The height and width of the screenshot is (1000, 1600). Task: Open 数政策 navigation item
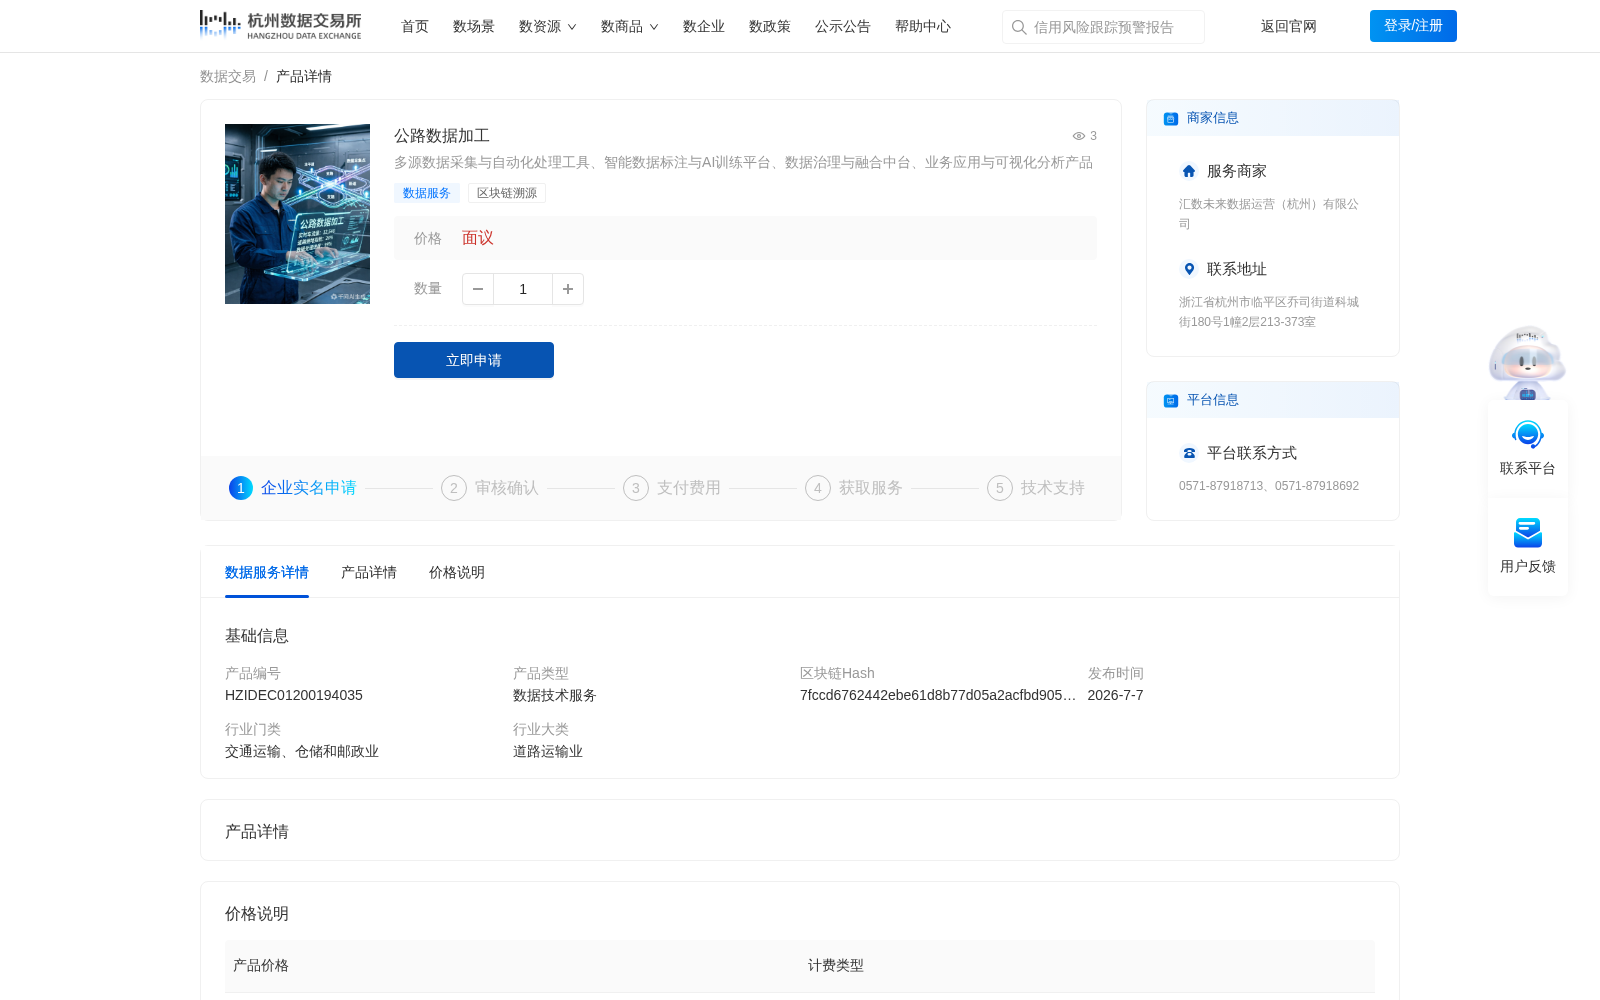point(770,26)
